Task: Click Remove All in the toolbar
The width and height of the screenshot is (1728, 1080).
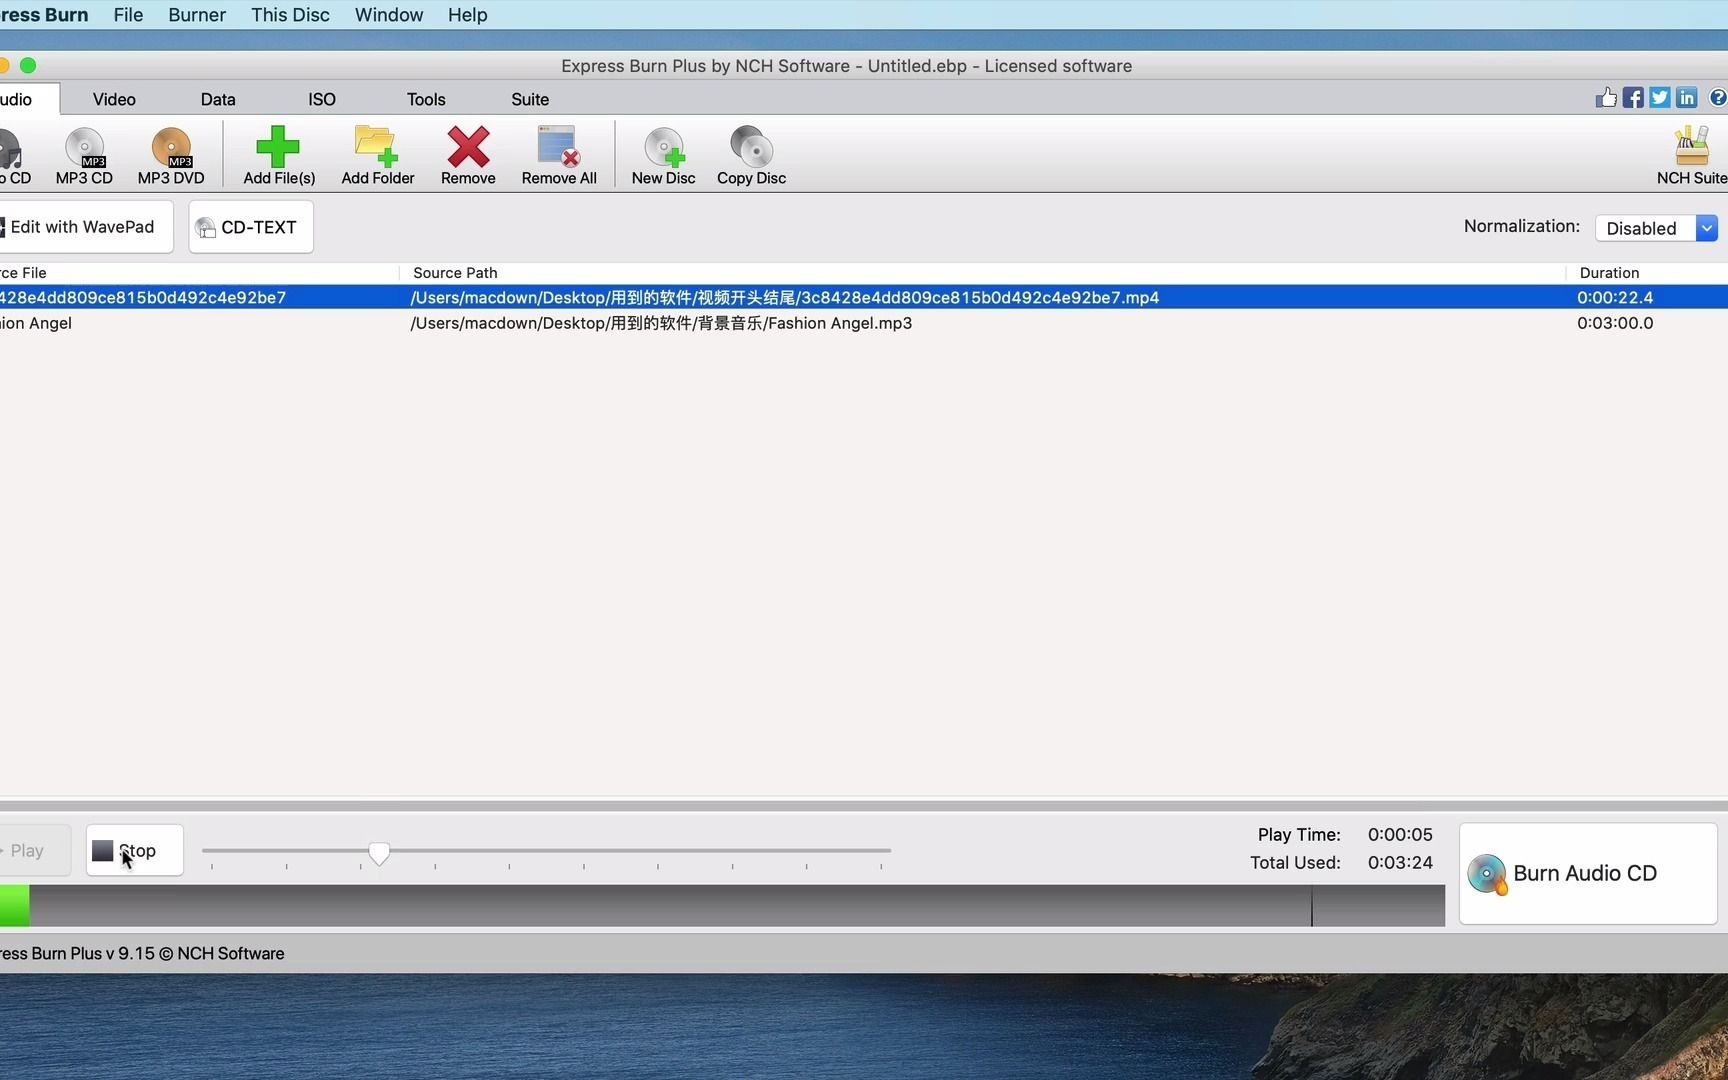Action: tap(559, 156)
